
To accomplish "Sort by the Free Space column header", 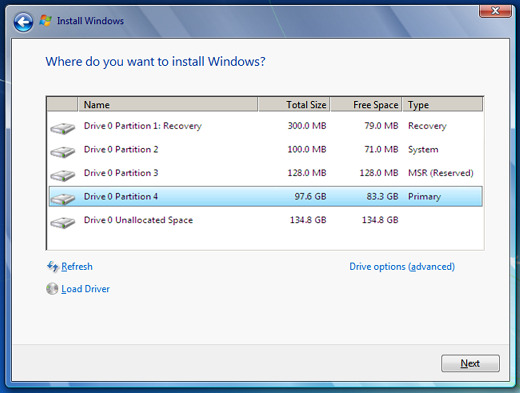I will pos(366,105).
